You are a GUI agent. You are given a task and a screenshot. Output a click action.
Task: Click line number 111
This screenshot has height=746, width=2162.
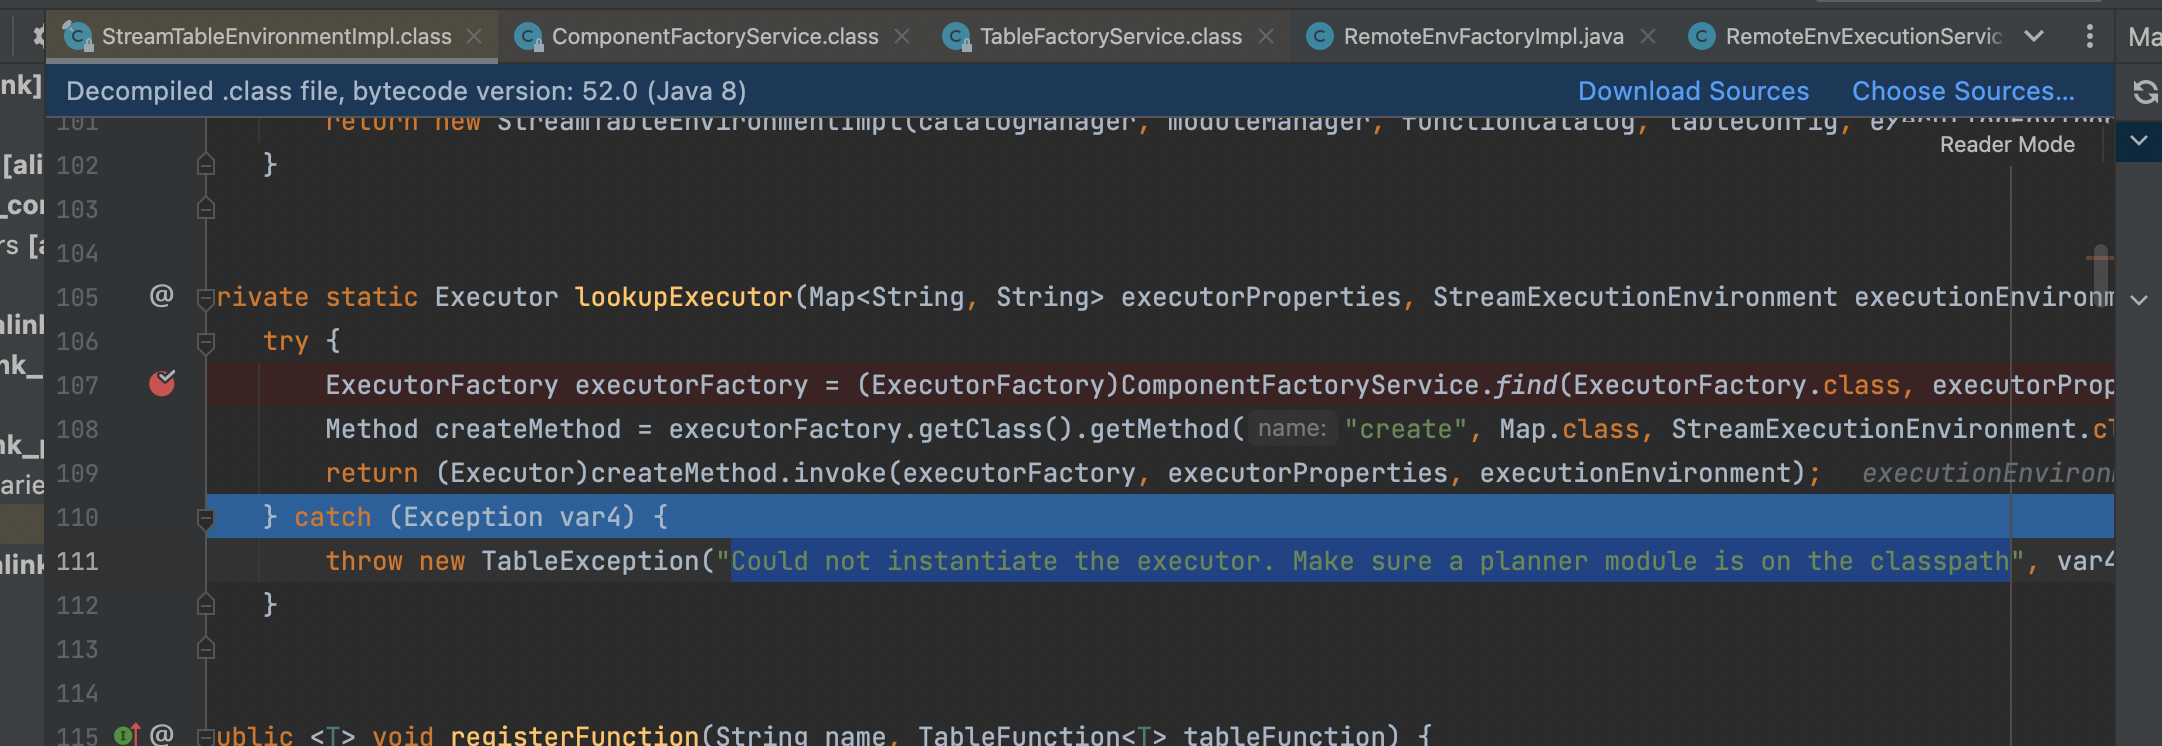[x=77, y=561]
